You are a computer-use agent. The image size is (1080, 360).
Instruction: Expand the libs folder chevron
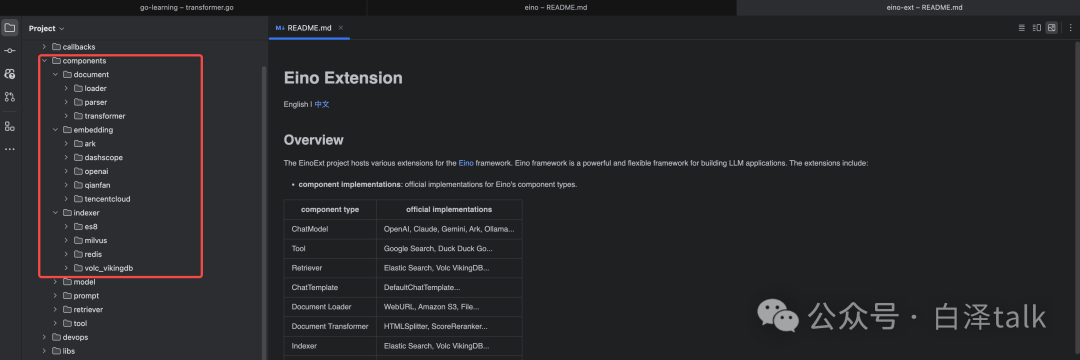tap(45, 350)
